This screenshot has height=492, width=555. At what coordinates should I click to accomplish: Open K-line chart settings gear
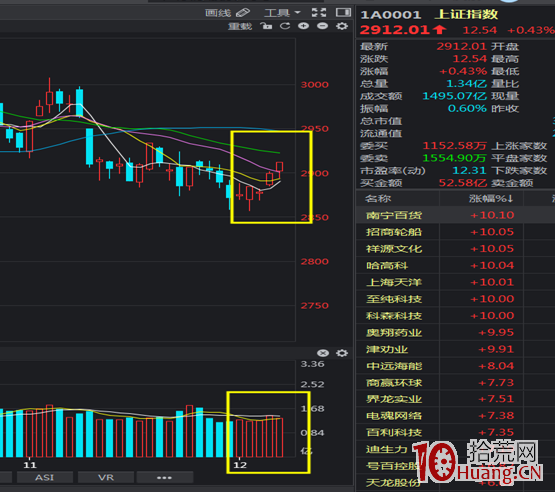click(x=342, y=26)
